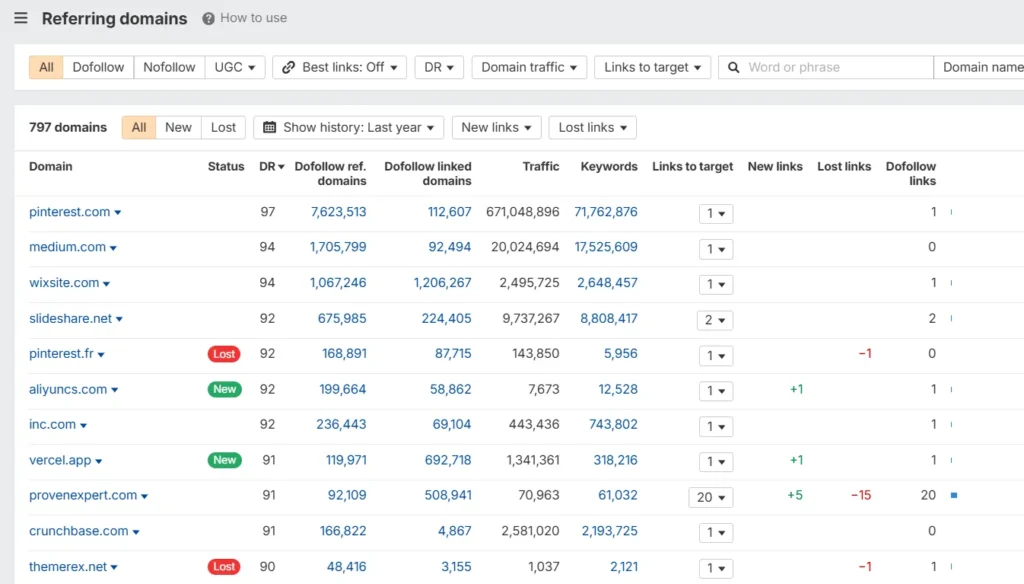1024x584 pixels.
Task: Click the −15 lost links for provenexpert.com
Action: (x=861, y=495)
